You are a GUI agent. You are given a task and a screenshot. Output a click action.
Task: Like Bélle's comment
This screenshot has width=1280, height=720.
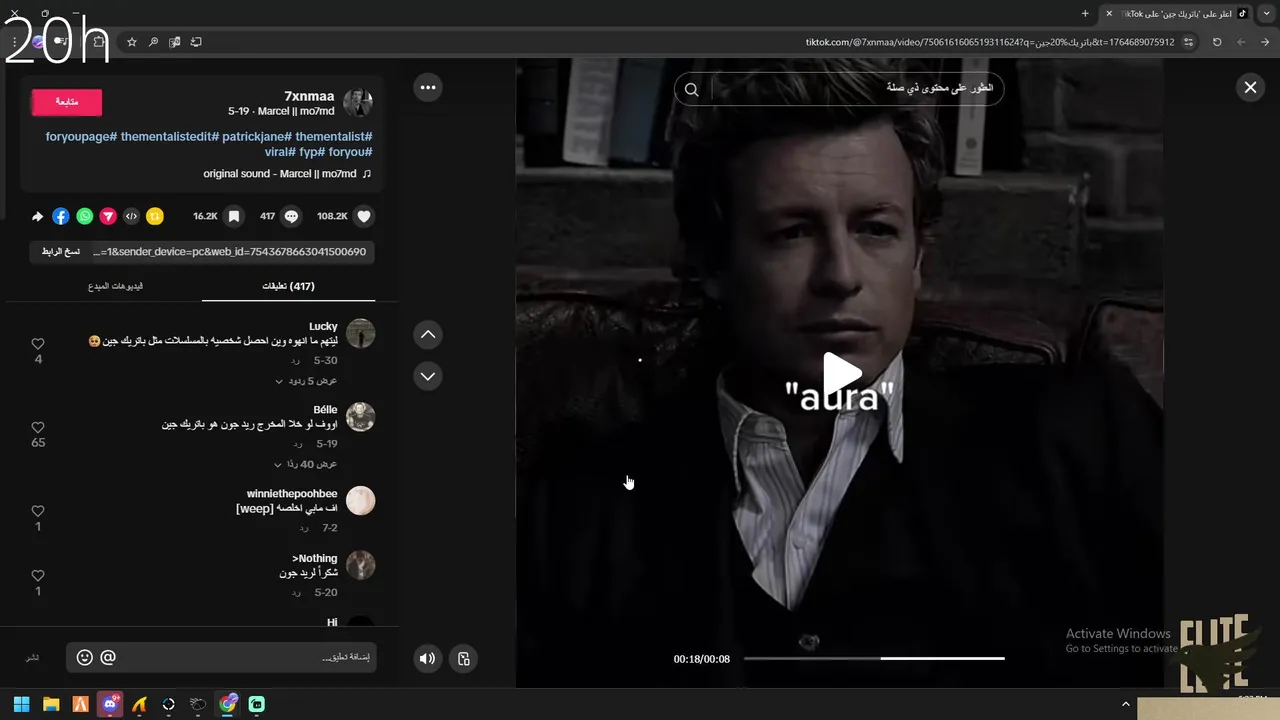pos(38,427)
